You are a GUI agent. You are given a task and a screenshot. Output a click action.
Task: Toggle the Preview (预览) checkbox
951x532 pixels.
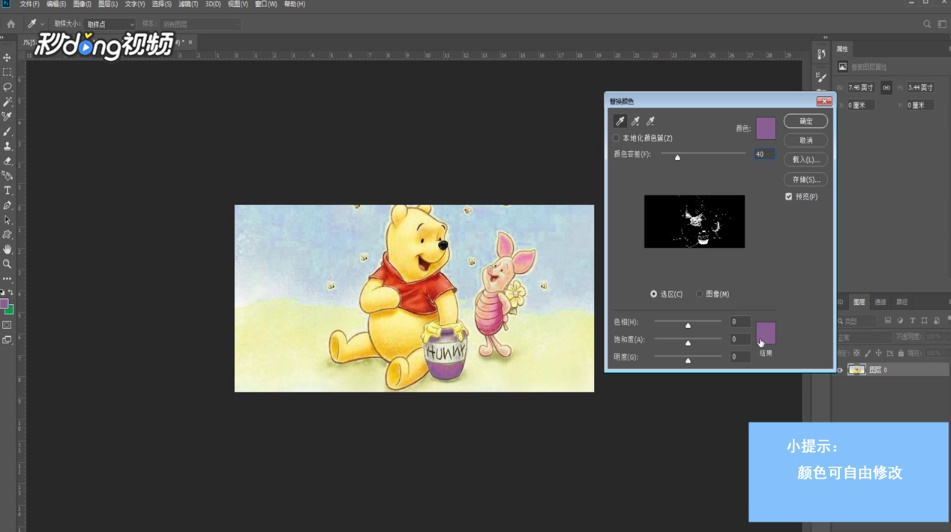tap(788, 197)
